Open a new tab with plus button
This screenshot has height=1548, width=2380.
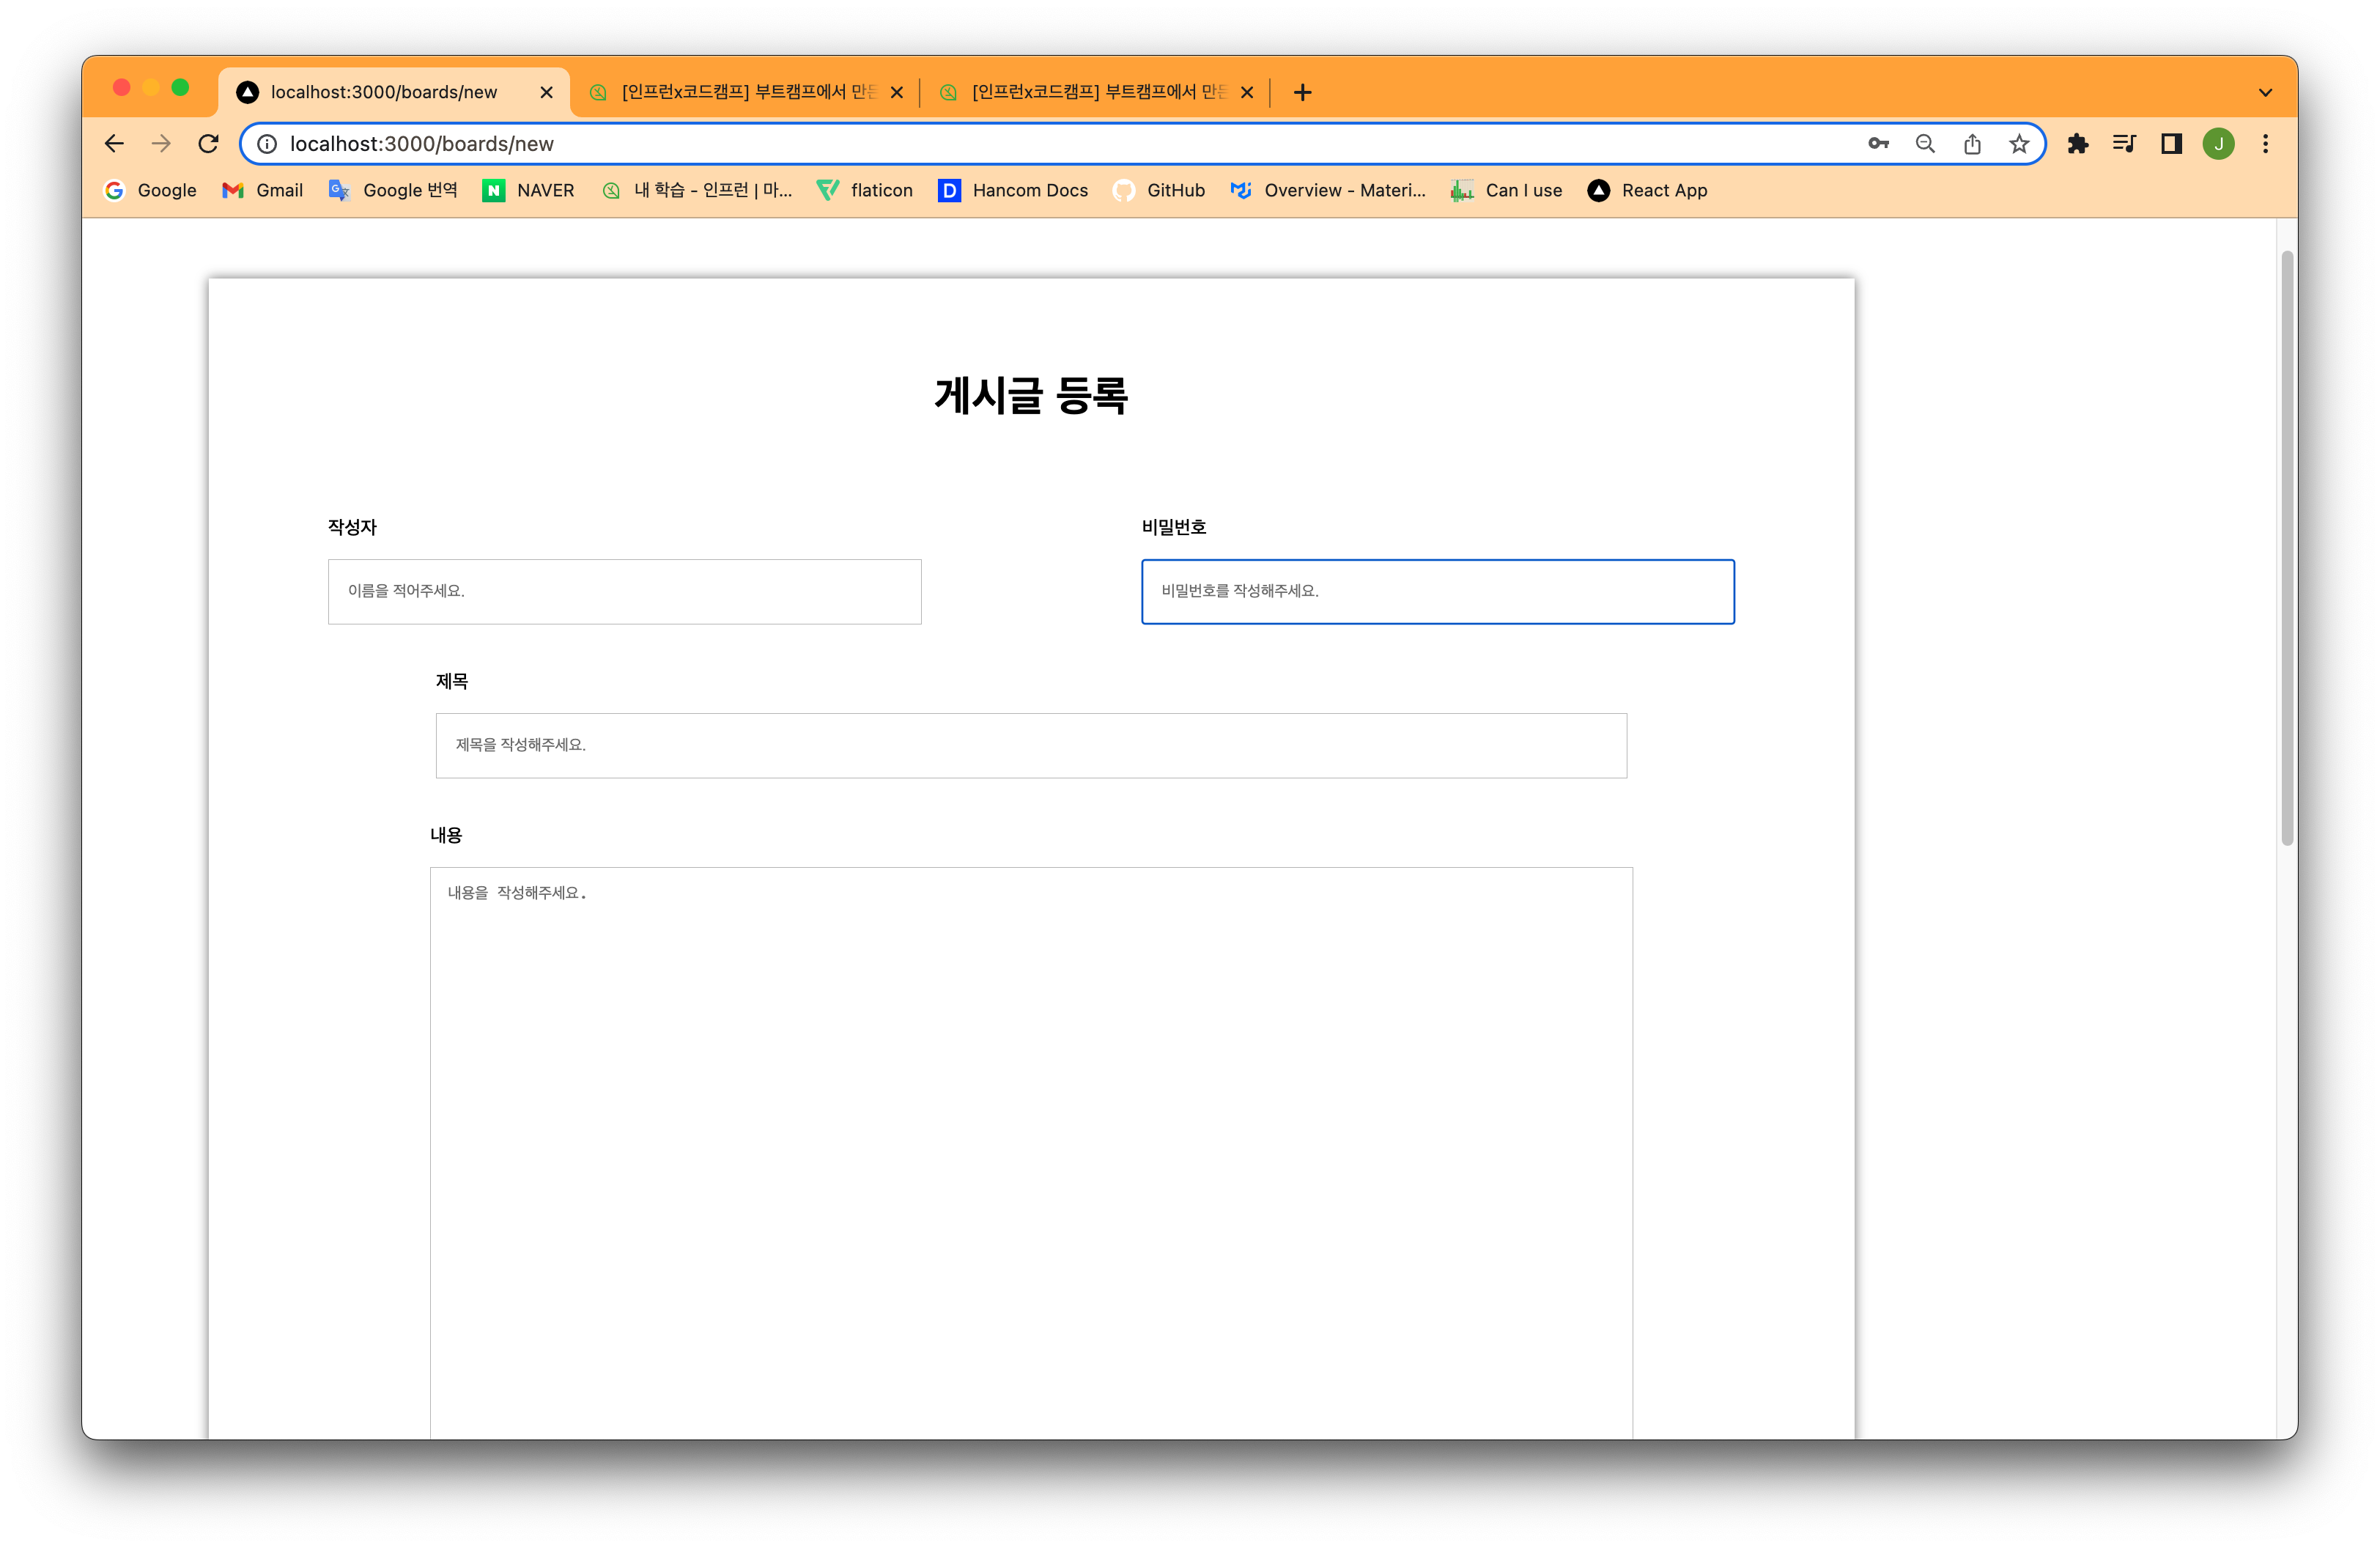[x=1302, y=92]
